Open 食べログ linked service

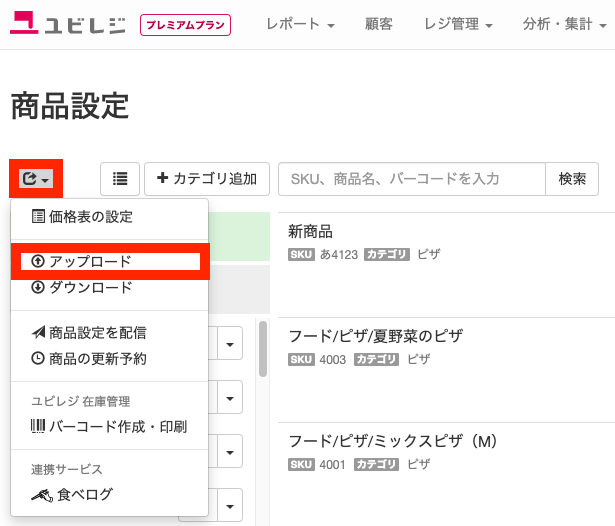72,495
